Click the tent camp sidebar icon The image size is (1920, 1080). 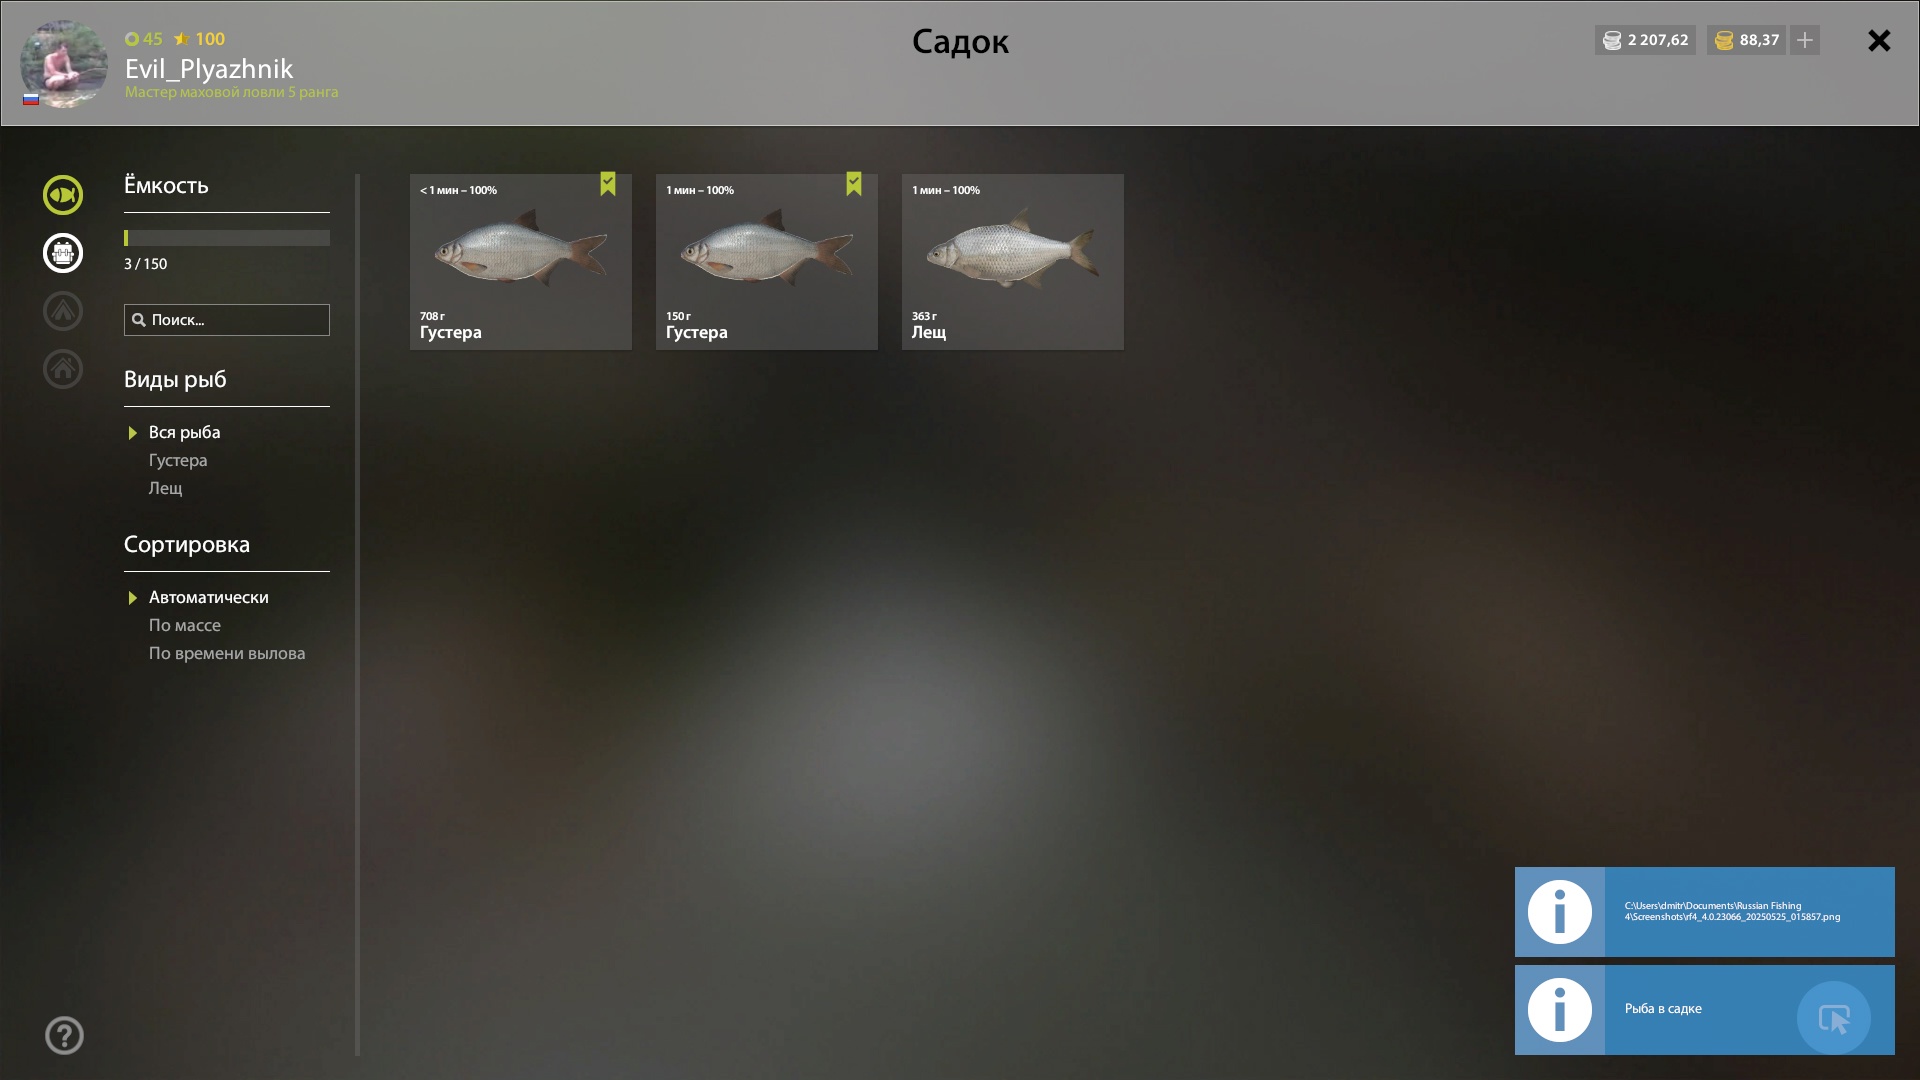[63, 311]
